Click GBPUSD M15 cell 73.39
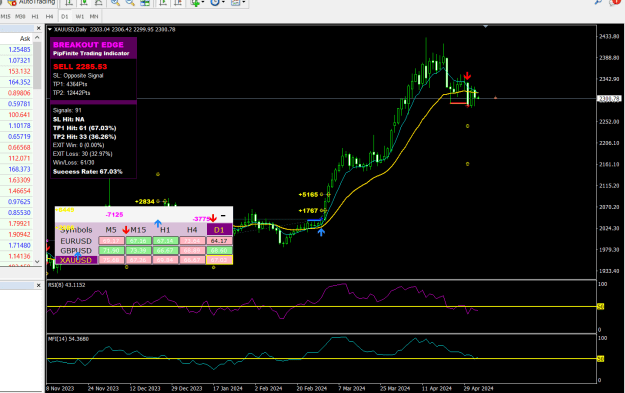Screen dimensions: 625x393 [138, 250]
